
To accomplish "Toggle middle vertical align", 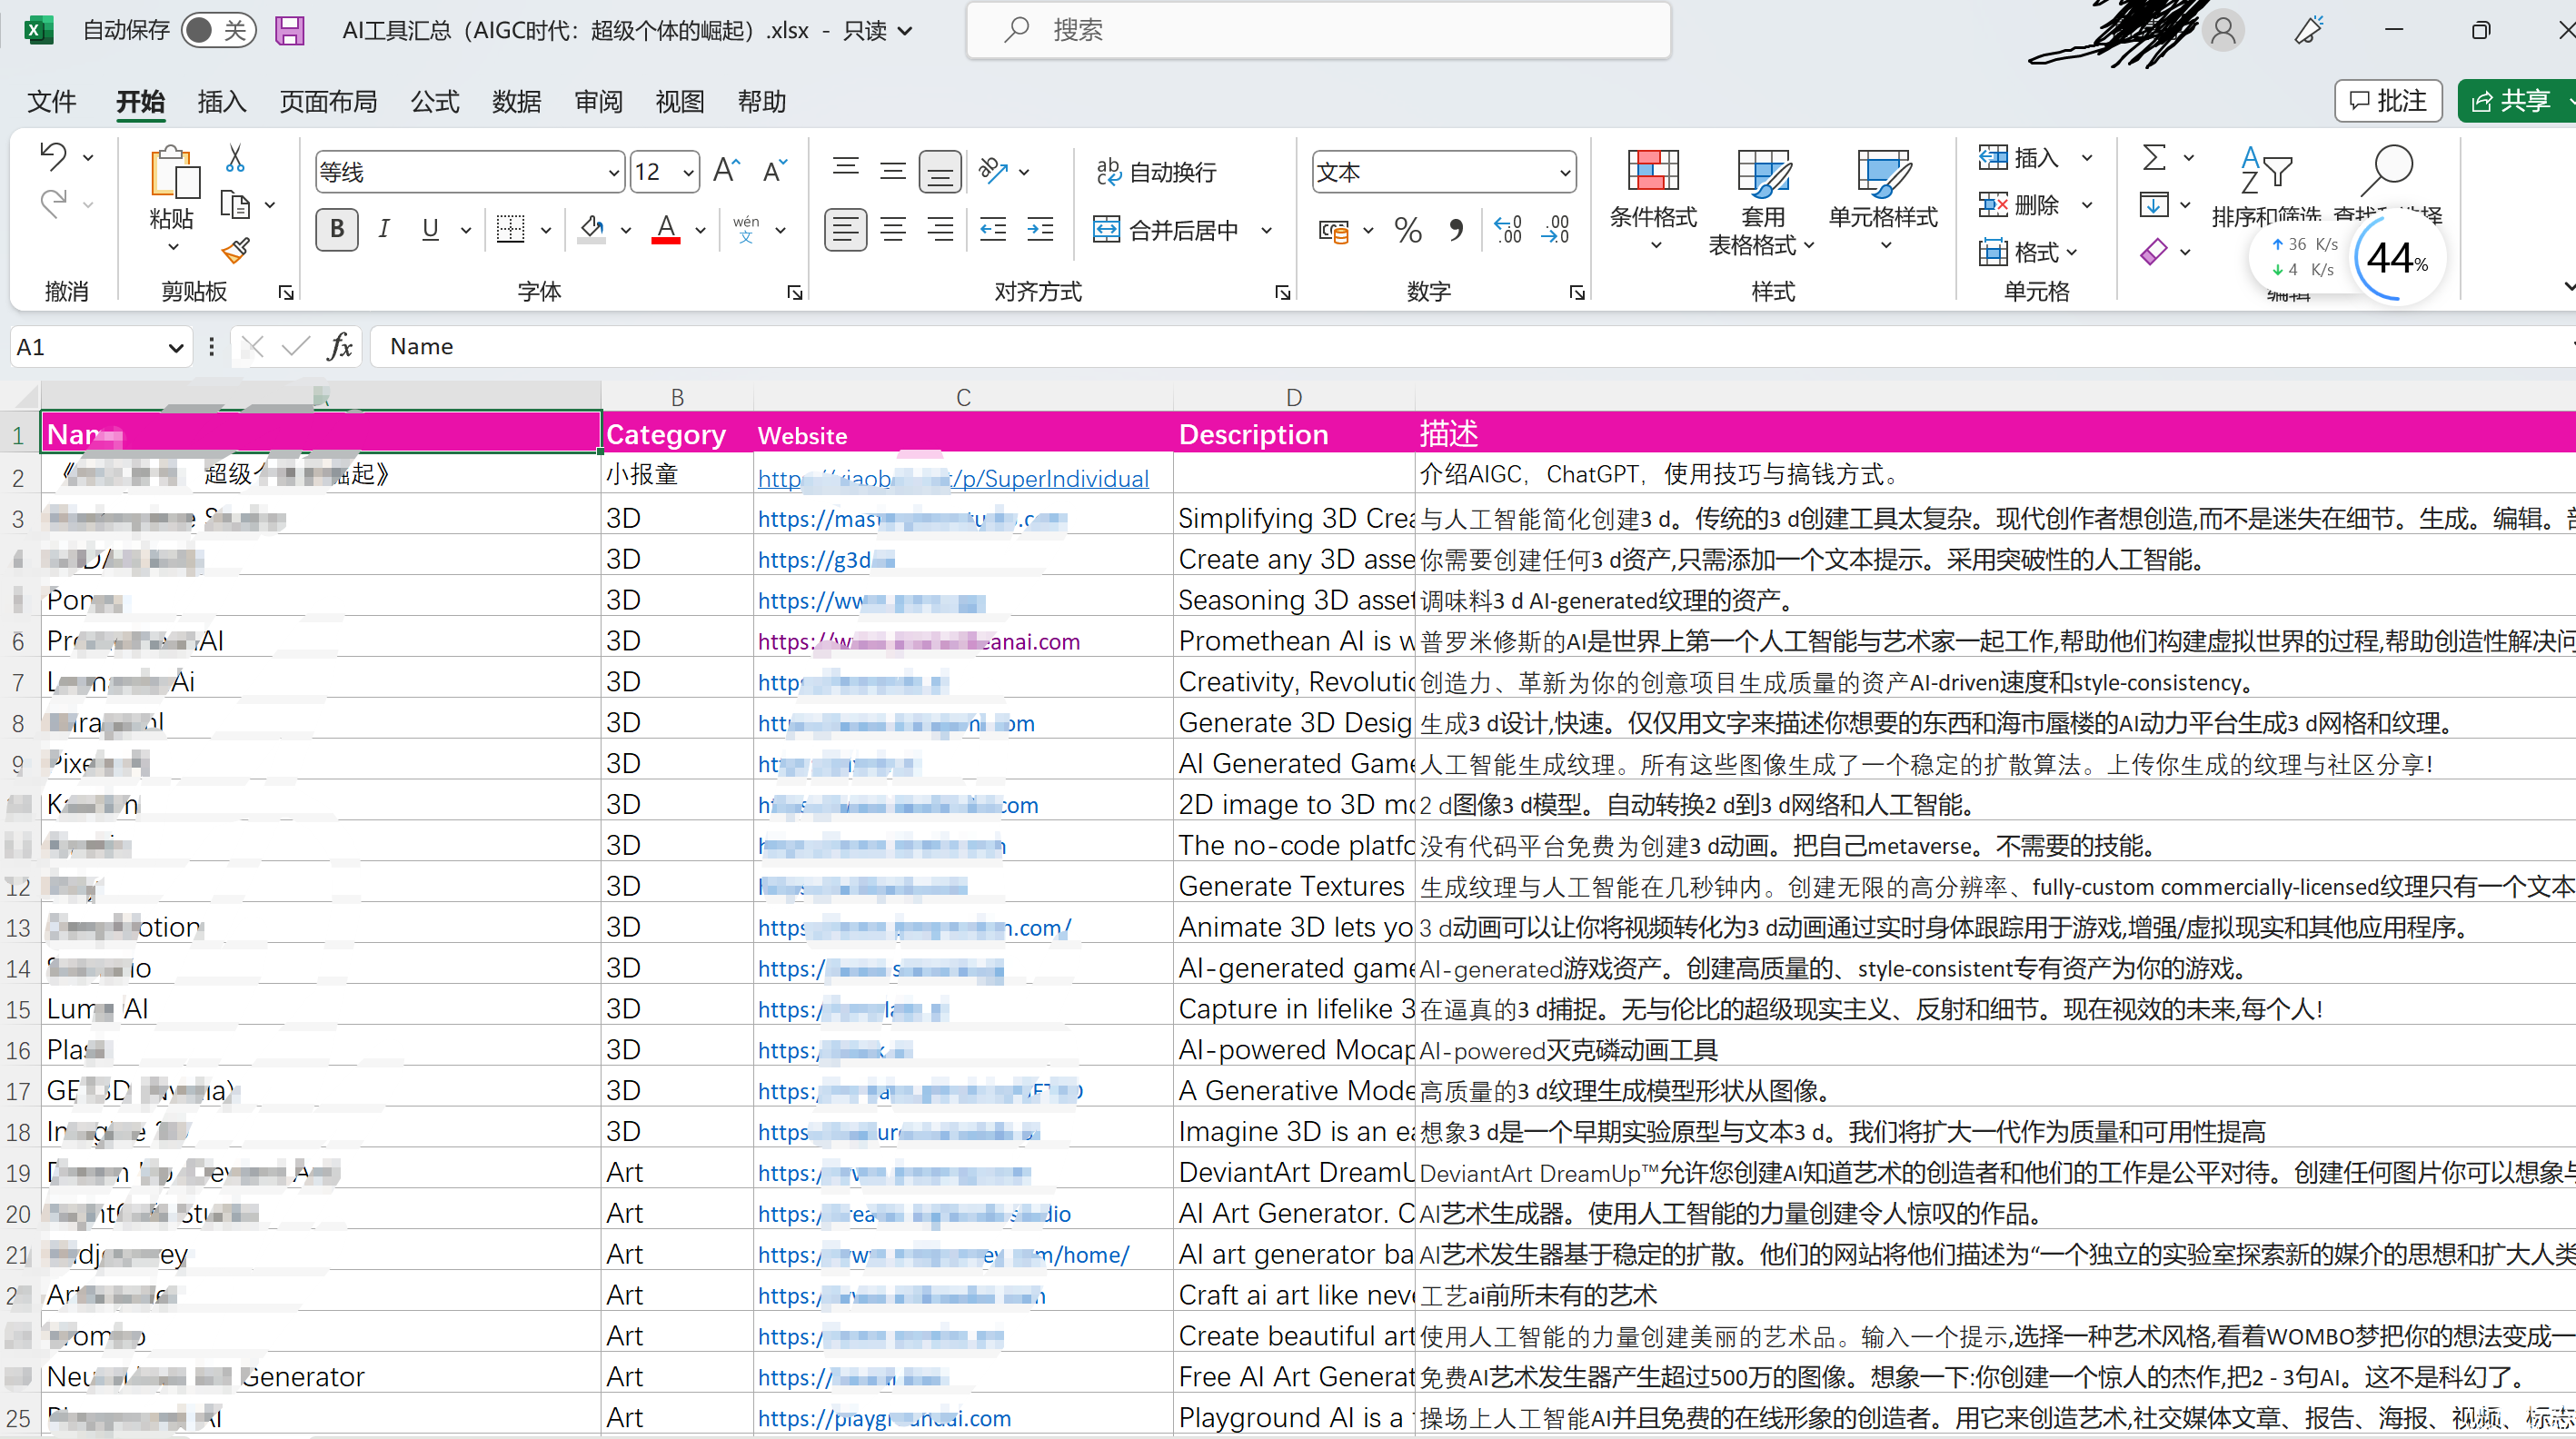I will (892, 171).
